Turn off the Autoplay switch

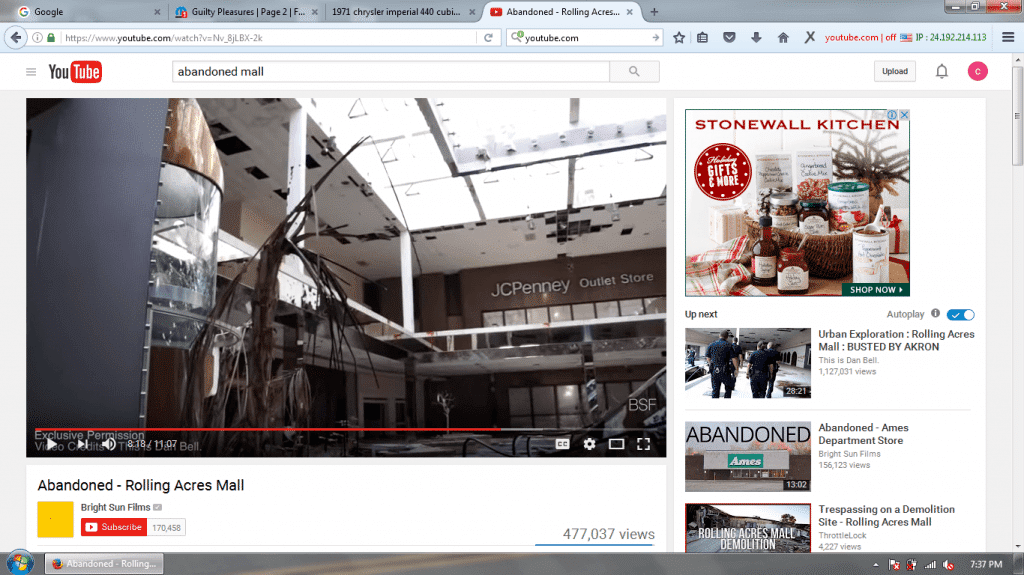[x=960, y=314]
